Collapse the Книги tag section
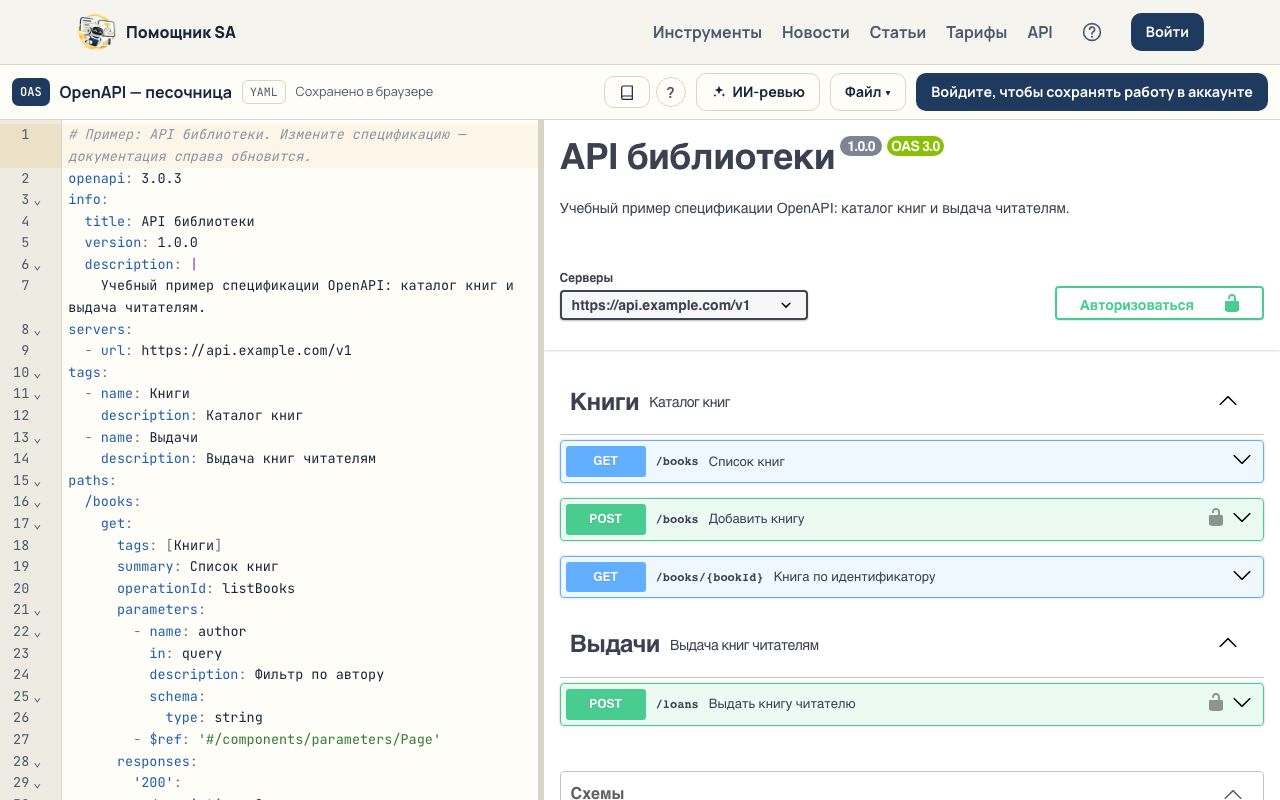Viewport: 1280px width, 800px height. [x=1228, y=401]
